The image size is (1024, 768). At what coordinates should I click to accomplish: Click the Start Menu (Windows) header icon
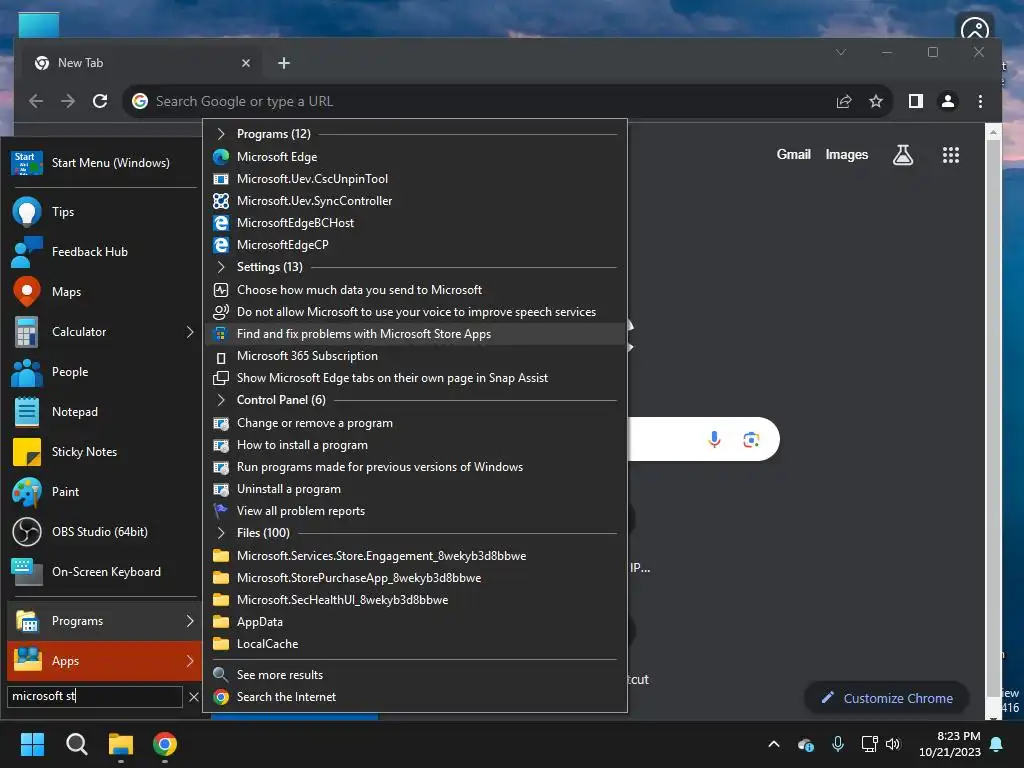coord(27,163)
